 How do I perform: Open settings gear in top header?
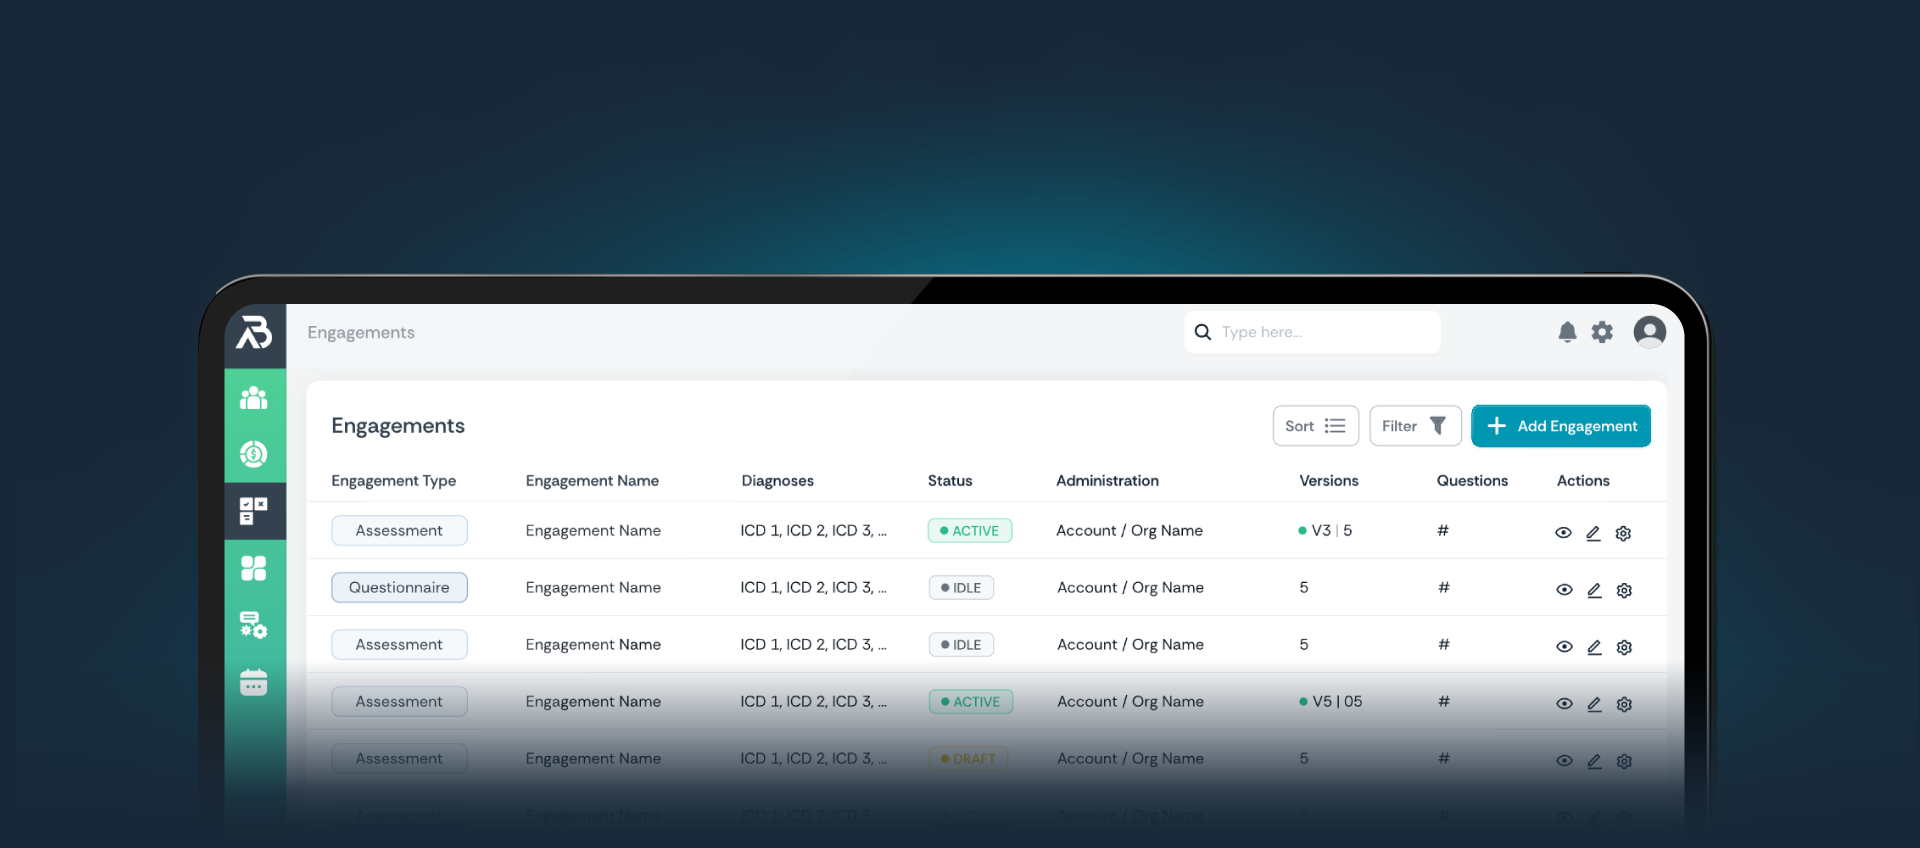click(x=1602, y=332)
